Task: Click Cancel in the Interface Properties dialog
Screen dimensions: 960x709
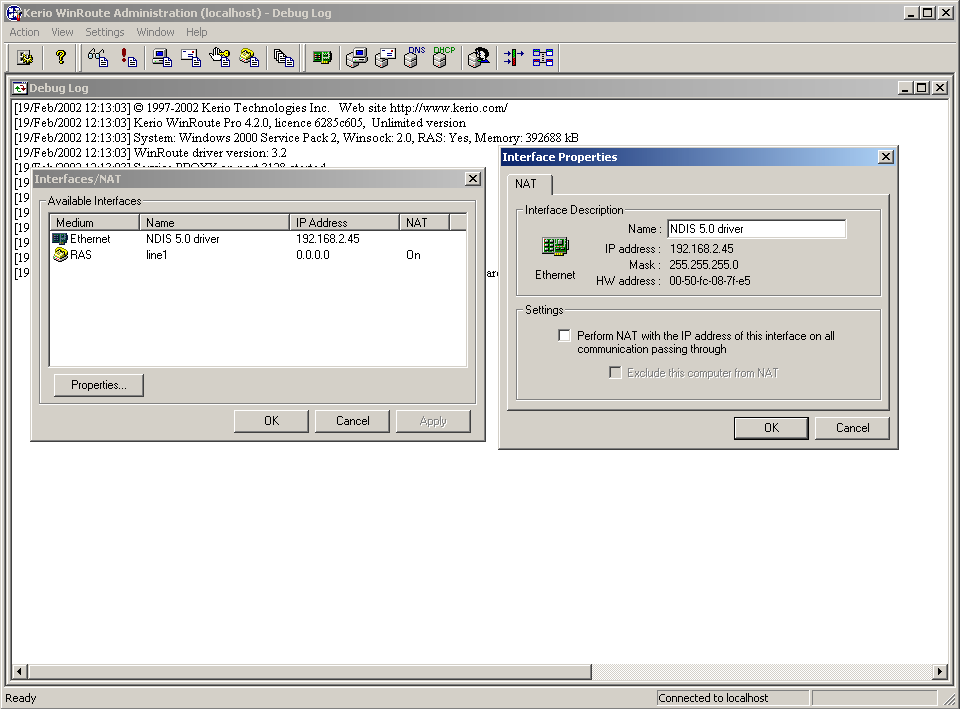Action: click(x=852, y=428)
